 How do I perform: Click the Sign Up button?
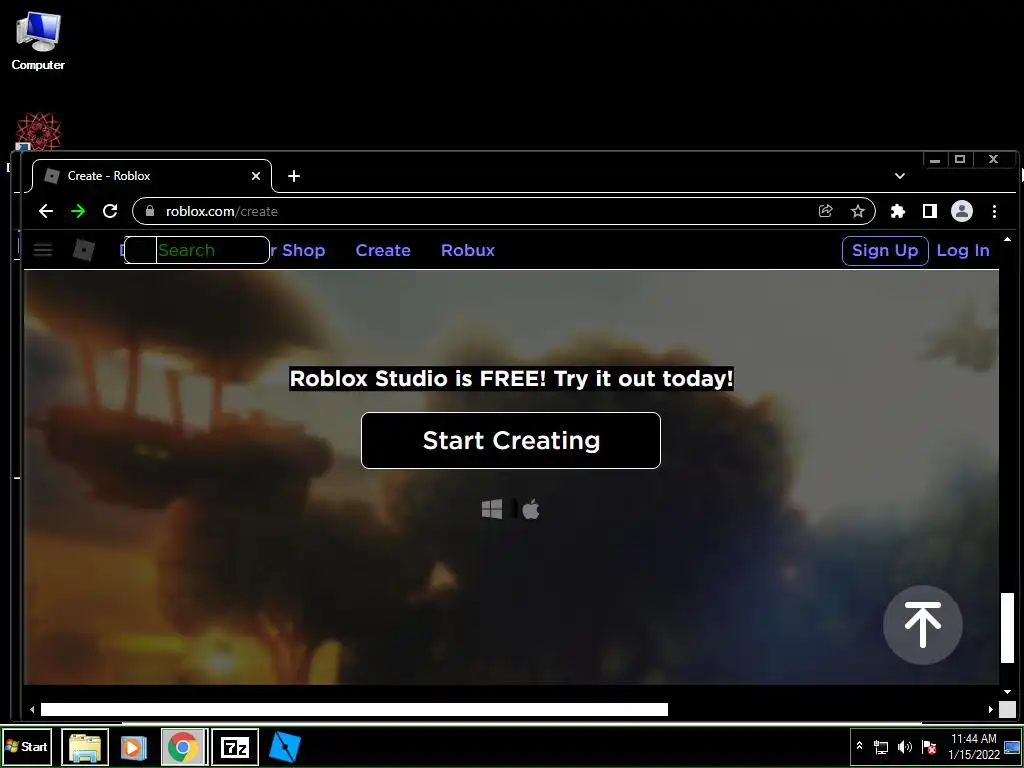point(885,251)
